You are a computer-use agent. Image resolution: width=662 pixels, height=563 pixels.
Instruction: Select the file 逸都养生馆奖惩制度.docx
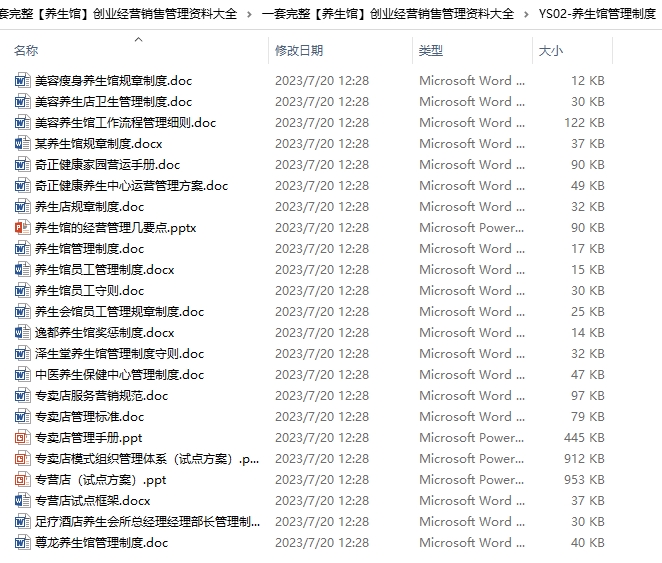104,332
